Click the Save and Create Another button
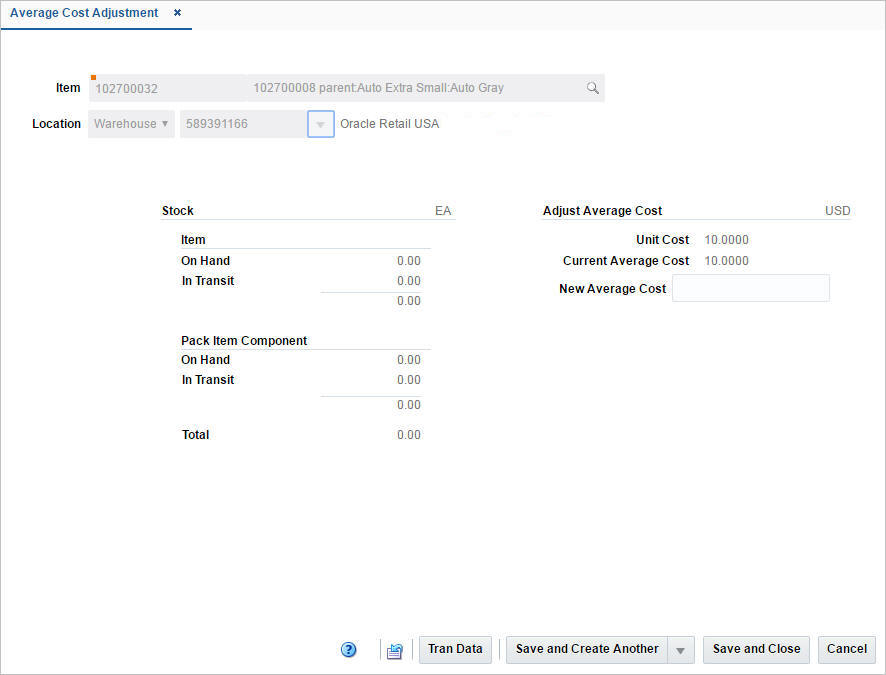The width and height of the screenshot is (886, 675). (x=586, y=649)
